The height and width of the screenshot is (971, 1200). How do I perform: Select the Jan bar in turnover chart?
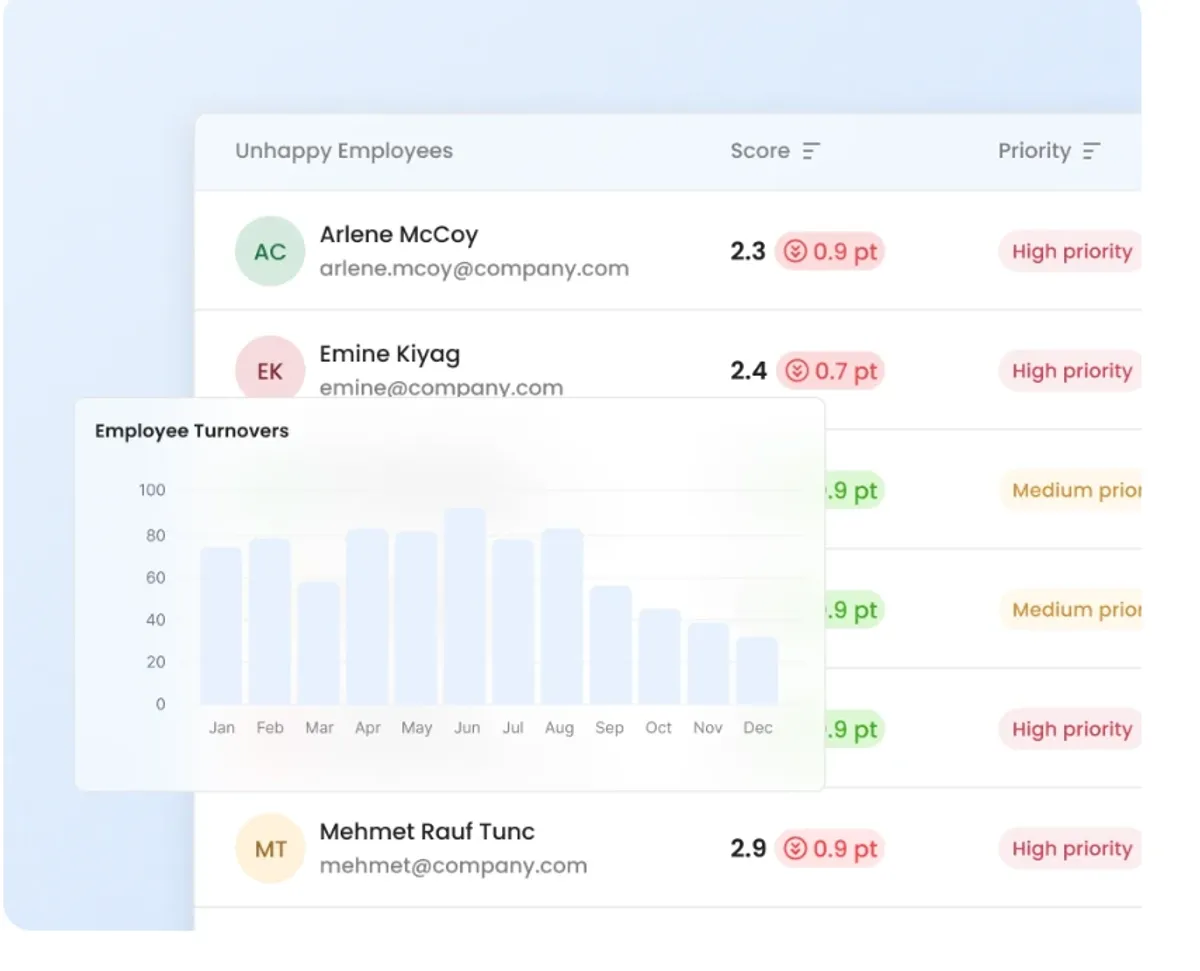click(x=222, y=626)
